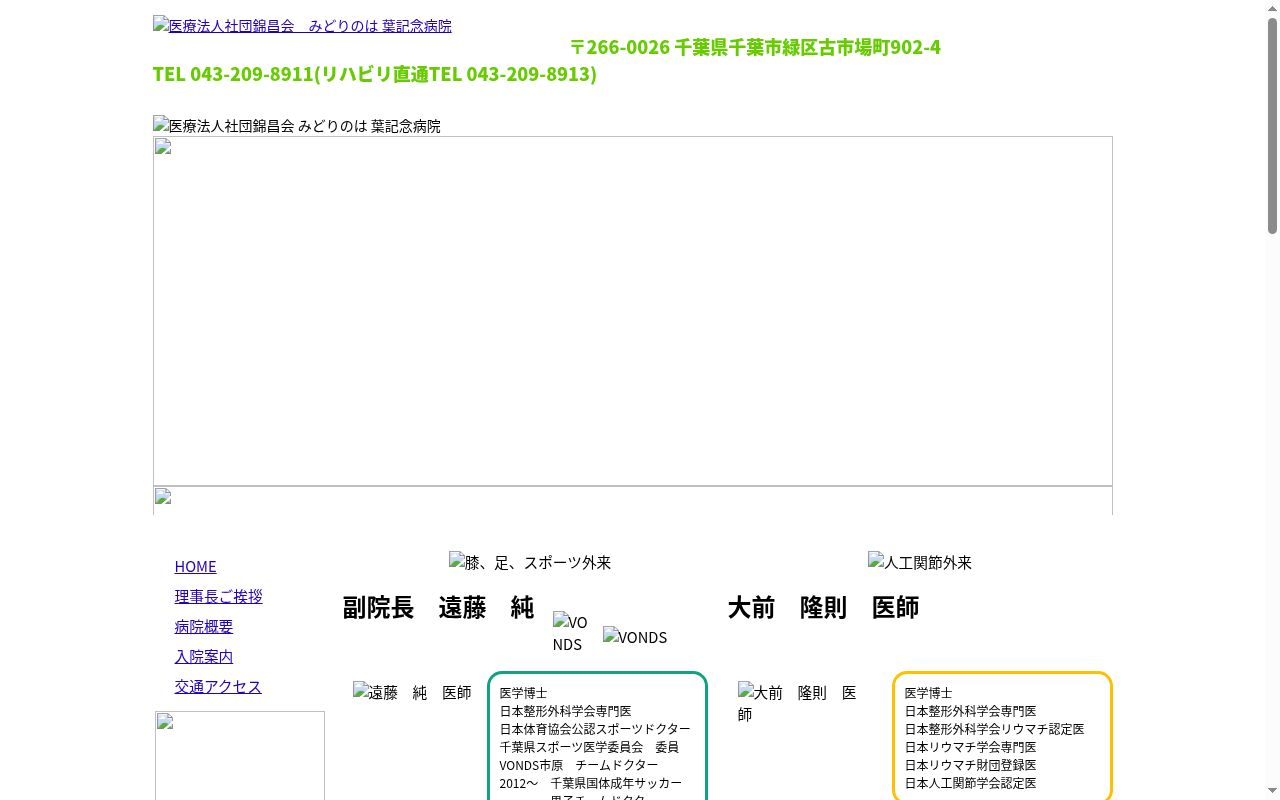This screenshot has width=1280, height=800.
Task: Select the heading 大前 隆則 医師
Action: point(823,607)
